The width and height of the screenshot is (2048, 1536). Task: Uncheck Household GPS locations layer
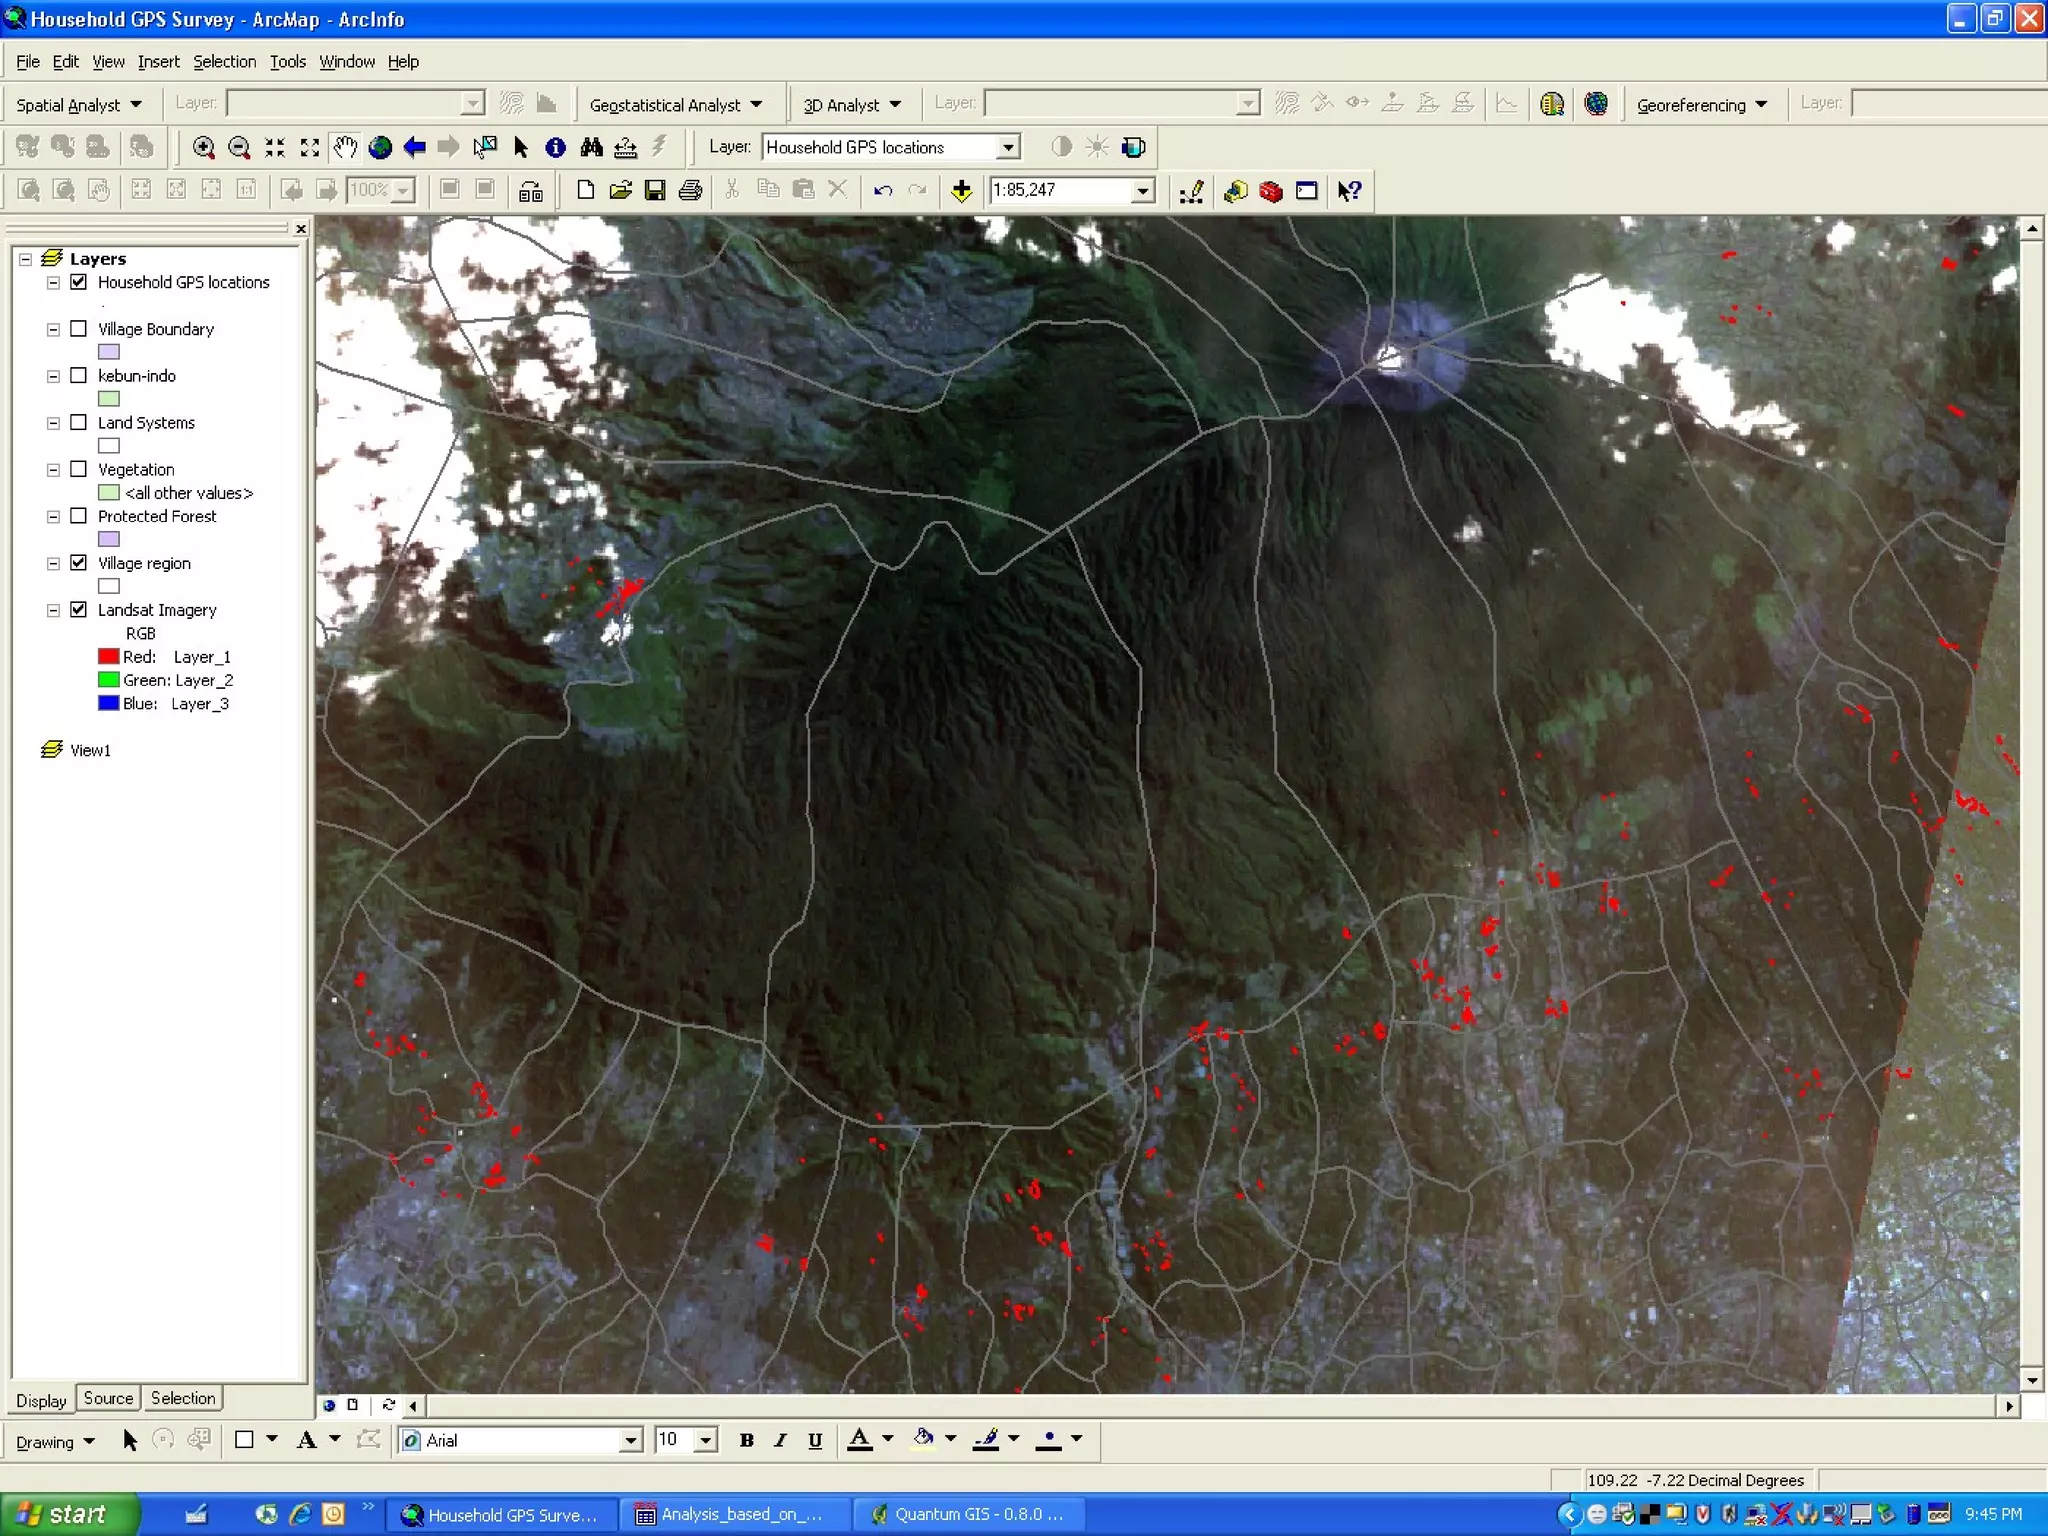coord(79,282)
